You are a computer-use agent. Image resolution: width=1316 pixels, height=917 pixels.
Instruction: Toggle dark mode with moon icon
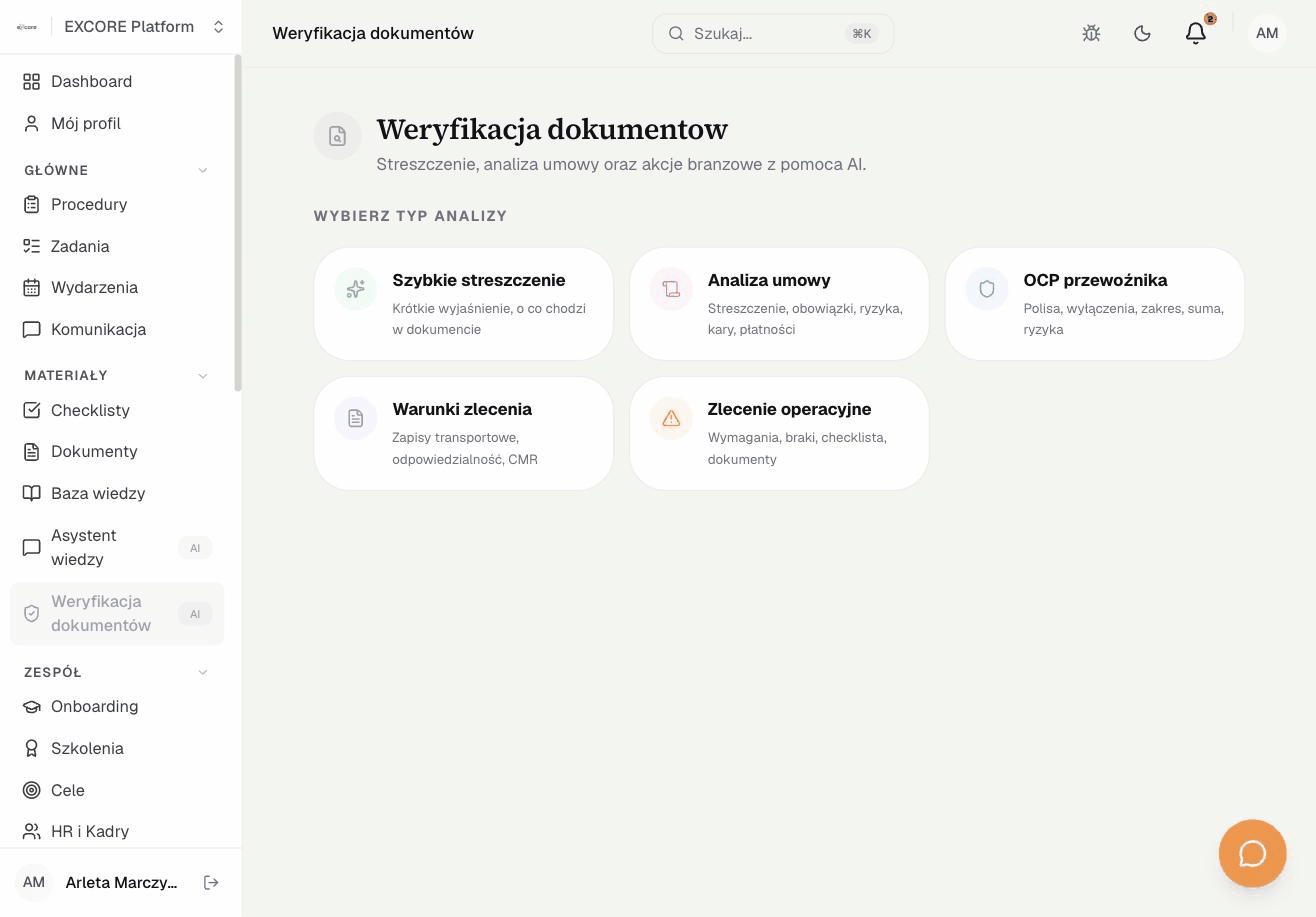[x=1142, y=33]
